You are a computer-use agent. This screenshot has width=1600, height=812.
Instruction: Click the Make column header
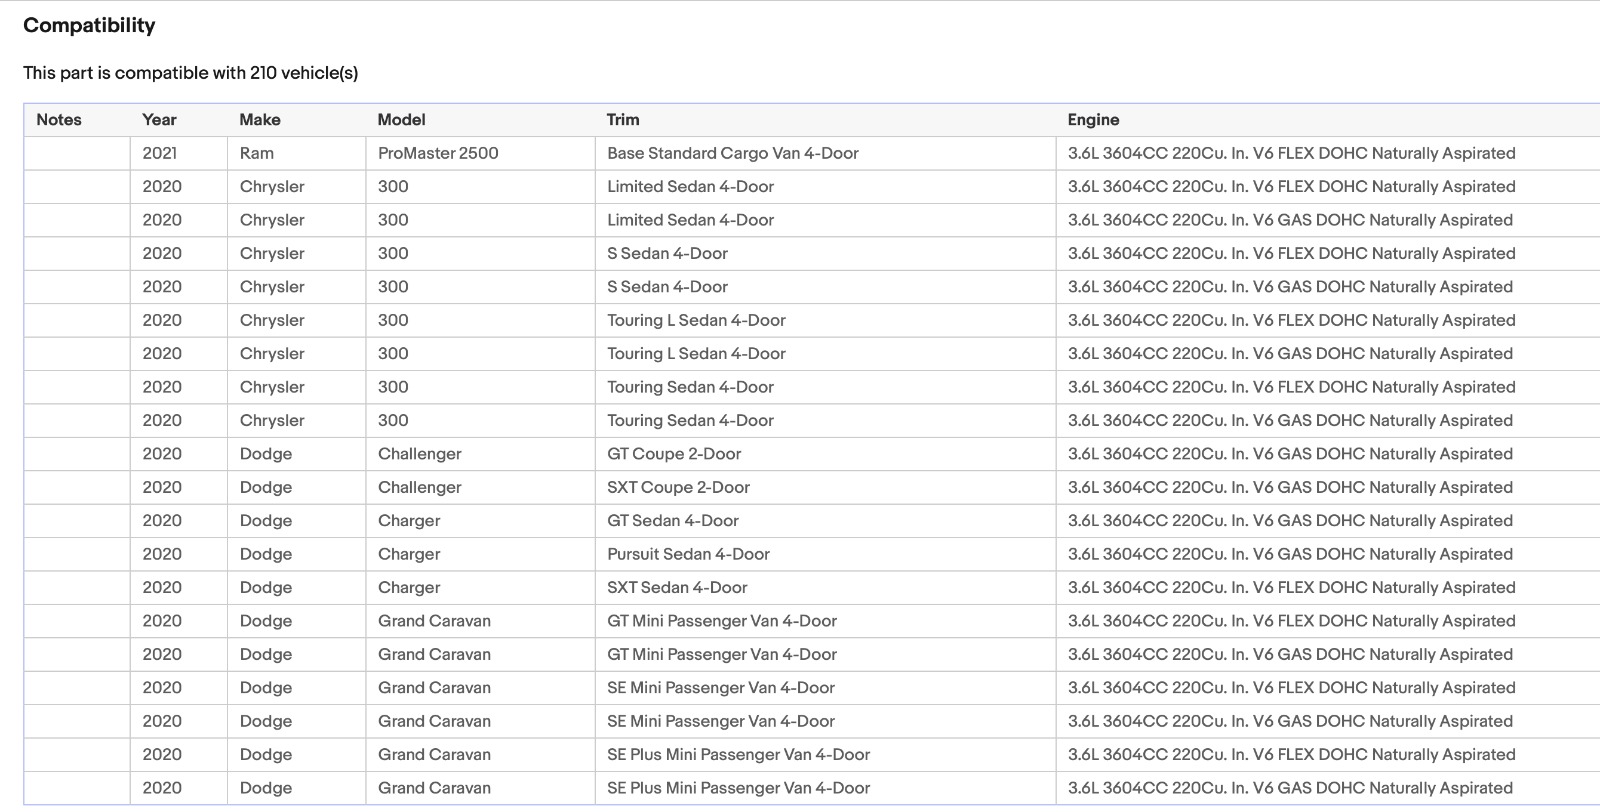[260, 120]
